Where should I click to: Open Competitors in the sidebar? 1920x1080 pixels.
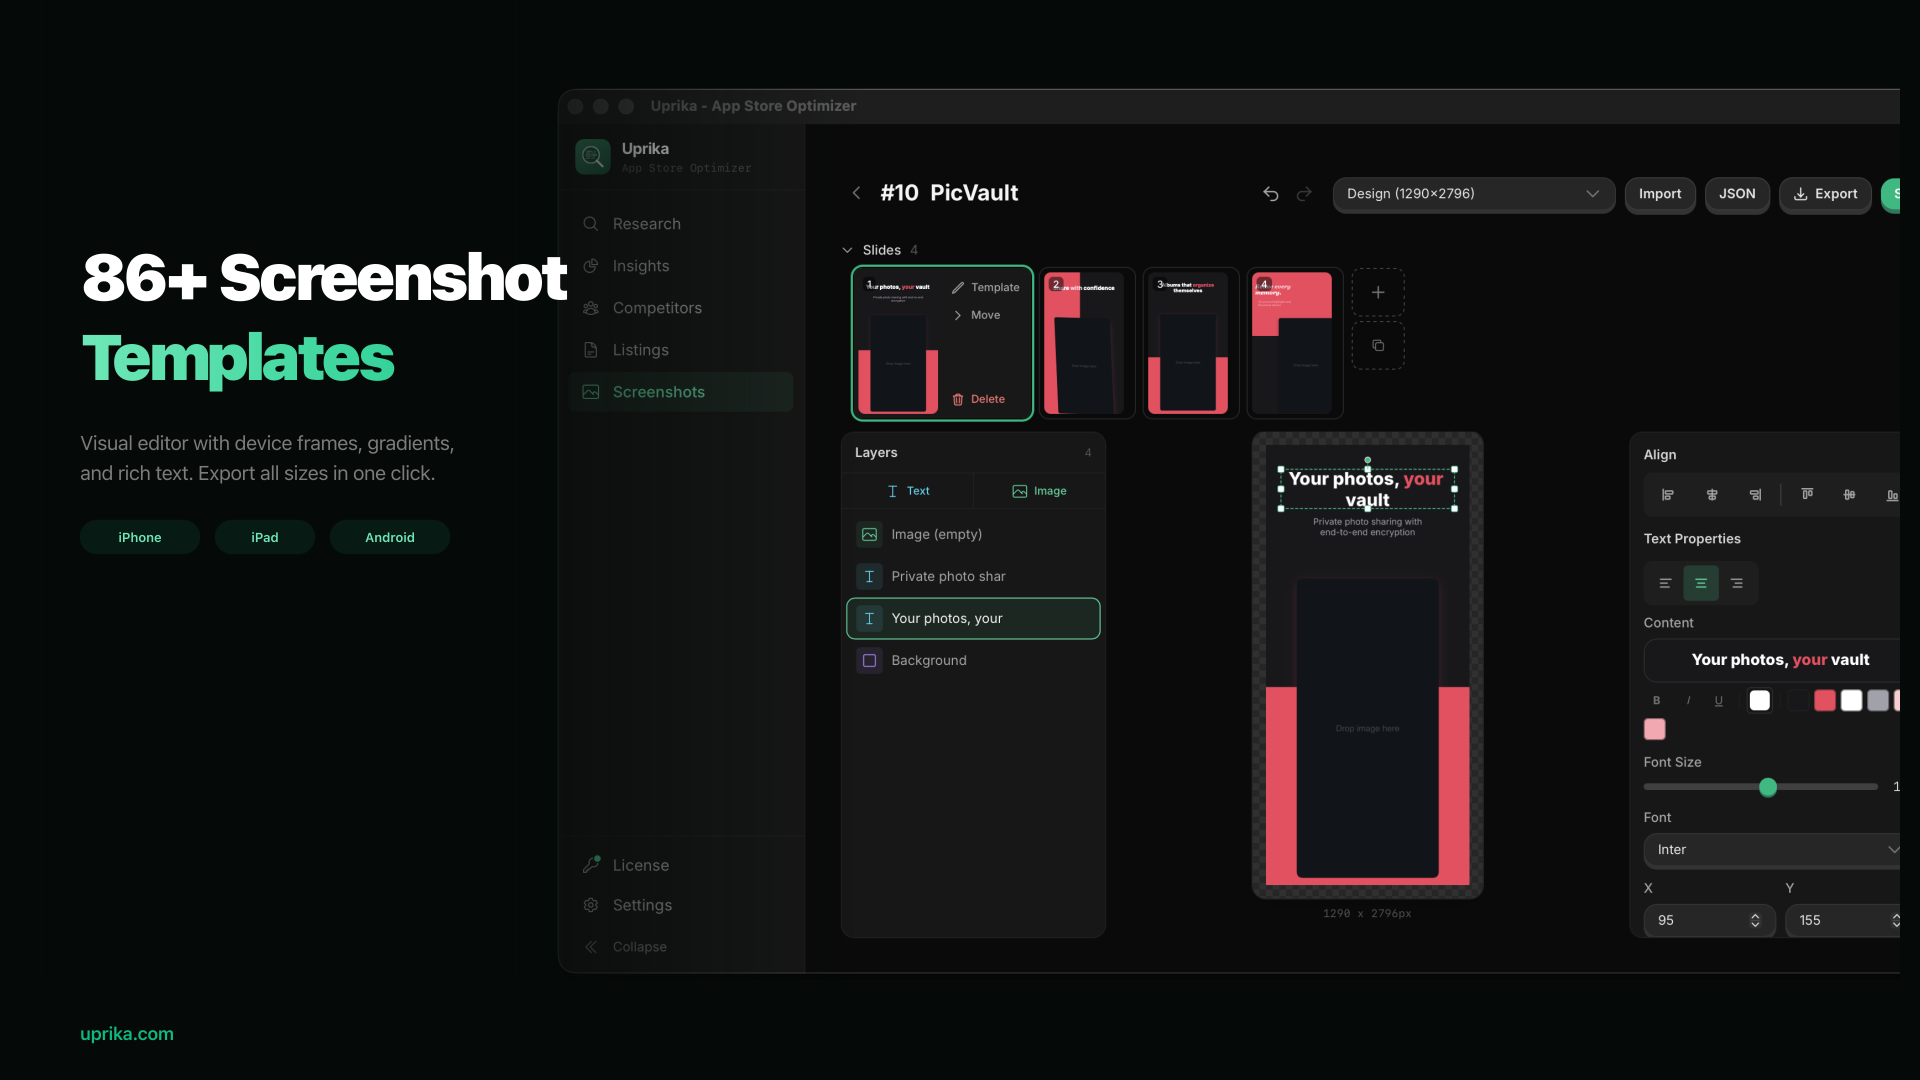tap(657, 308)
